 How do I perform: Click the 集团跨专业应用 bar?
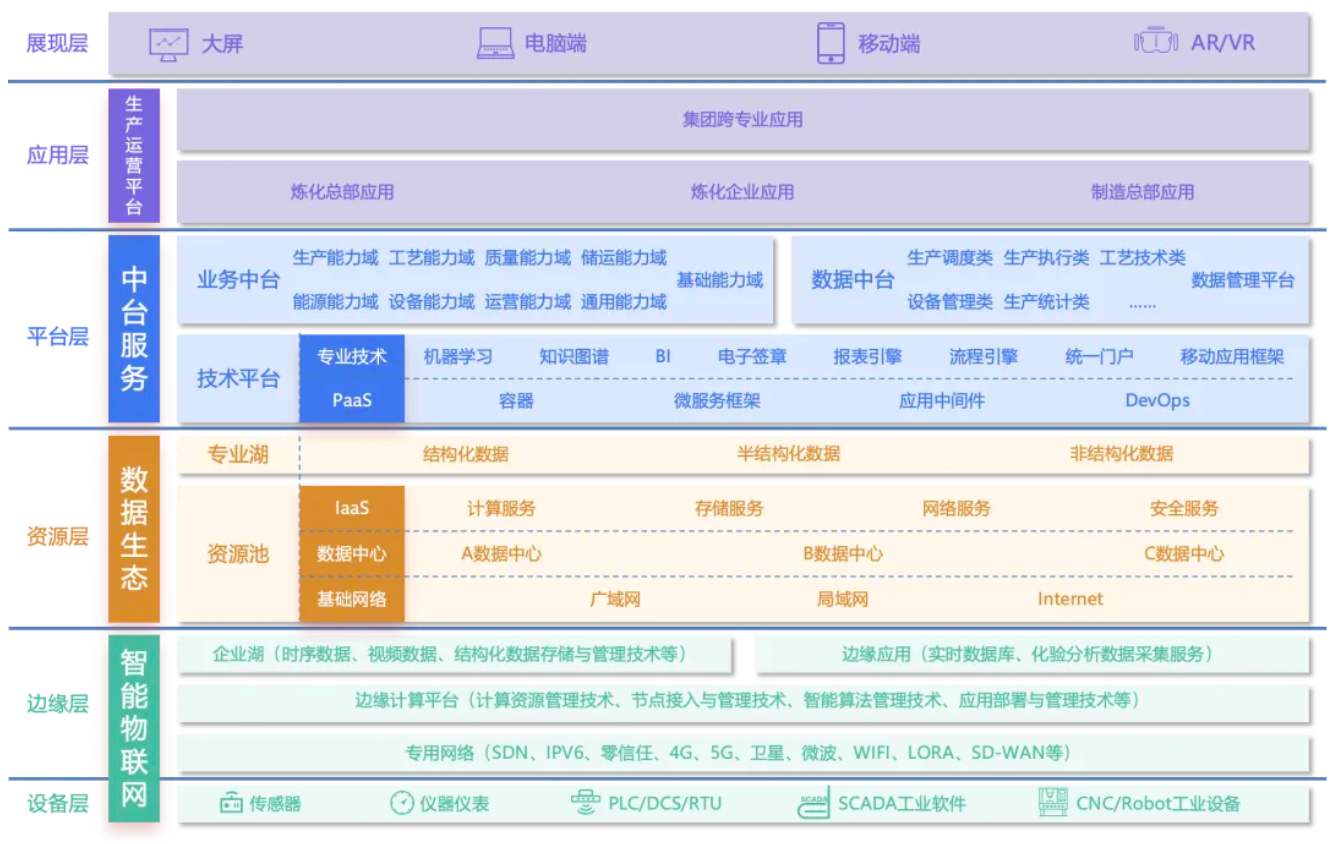coord(742,120)
